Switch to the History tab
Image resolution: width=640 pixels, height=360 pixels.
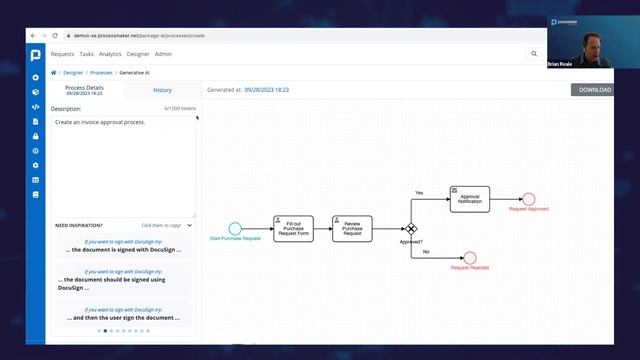coord(162,90)
